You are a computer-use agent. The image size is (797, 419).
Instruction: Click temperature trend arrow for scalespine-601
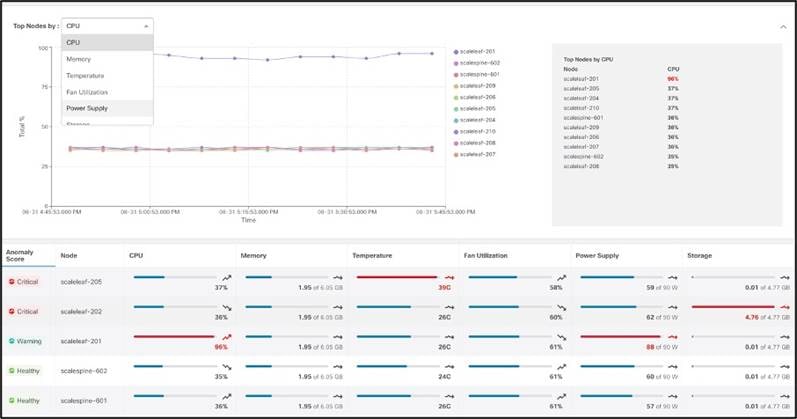(x=449, y=396)
